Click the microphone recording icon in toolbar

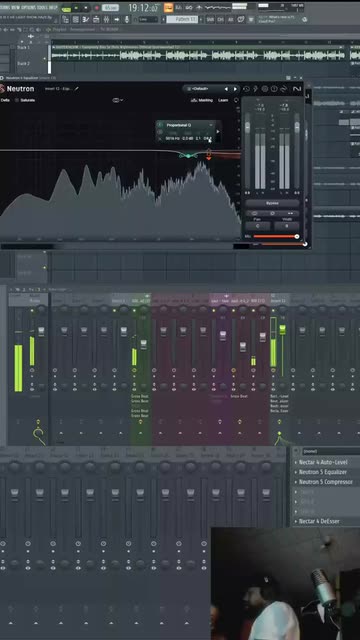(127, 20)
